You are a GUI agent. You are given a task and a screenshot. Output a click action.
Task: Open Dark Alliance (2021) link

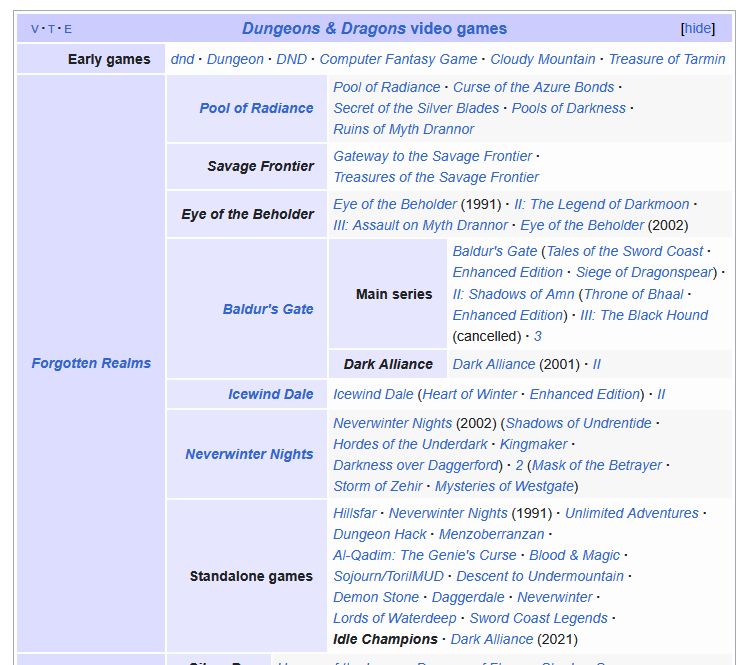(492, 639)
